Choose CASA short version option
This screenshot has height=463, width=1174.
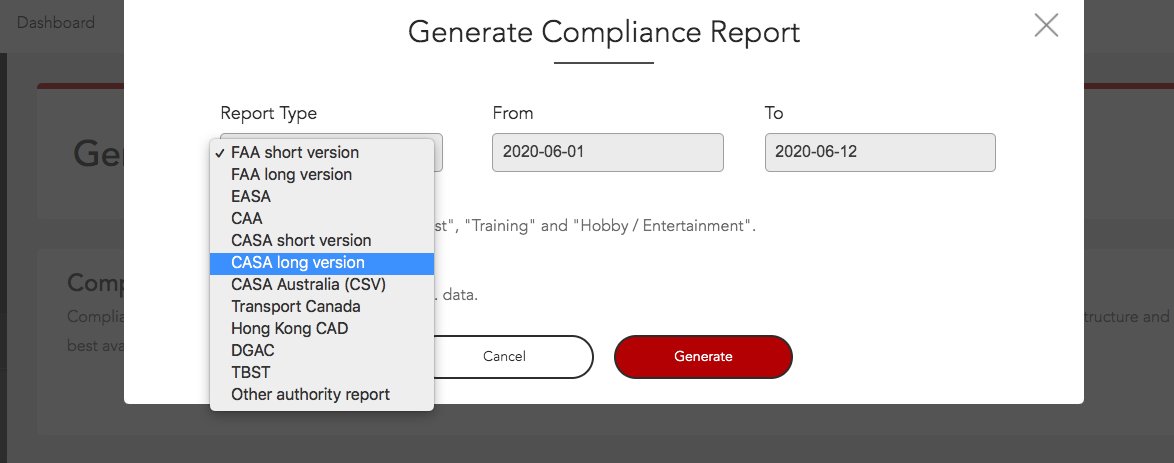322,240
